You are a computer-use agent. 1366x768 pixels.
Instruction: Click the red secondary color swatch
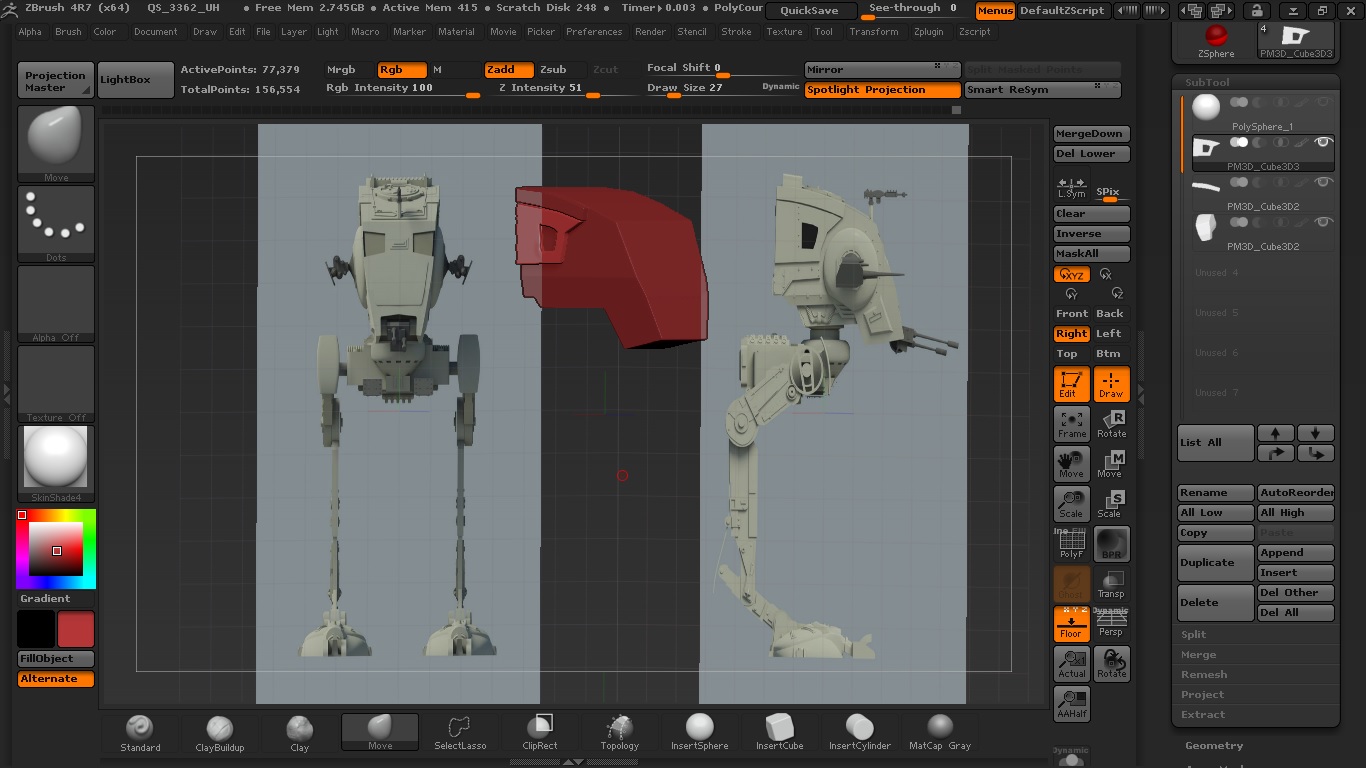(x=76, y=629)
